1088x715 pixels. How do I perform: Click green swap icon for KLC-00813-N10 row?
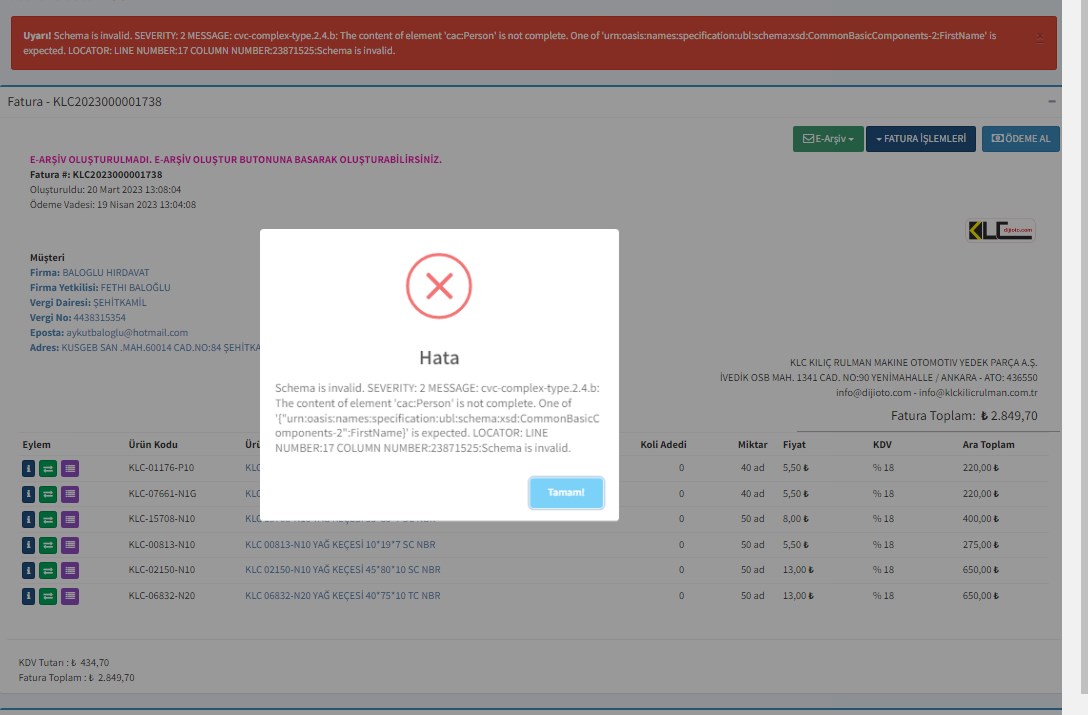point(48,545)
